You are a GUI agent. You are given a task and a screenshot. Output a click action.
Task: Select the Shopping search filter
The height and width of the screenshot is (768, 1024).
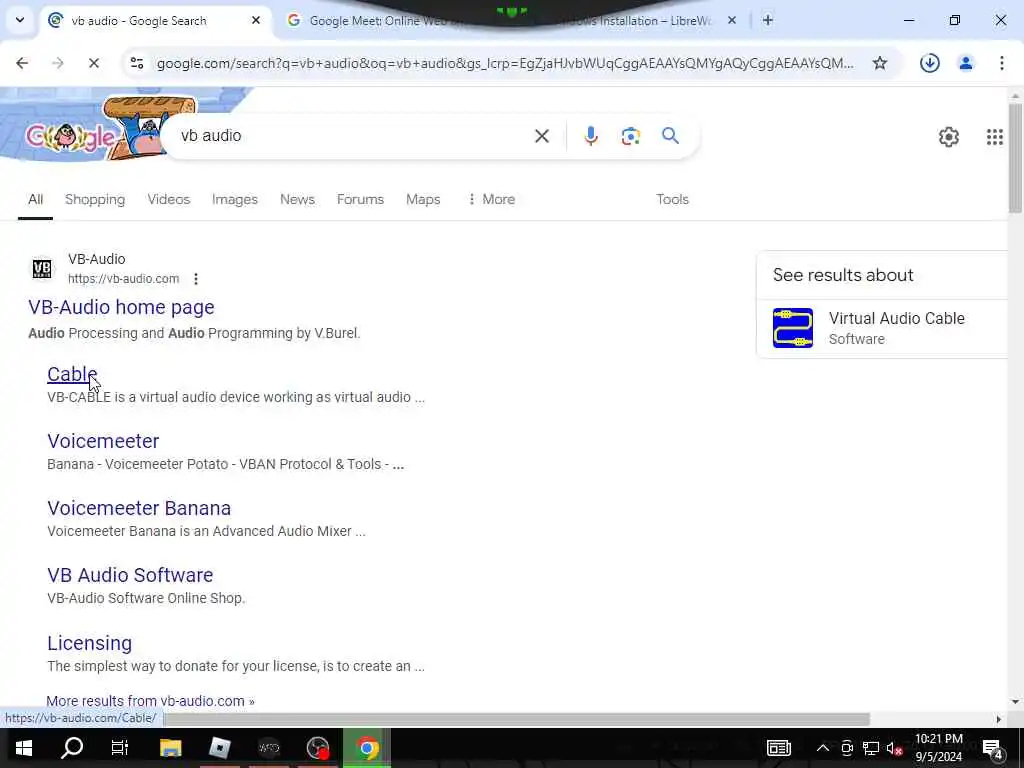coord(95,199)
